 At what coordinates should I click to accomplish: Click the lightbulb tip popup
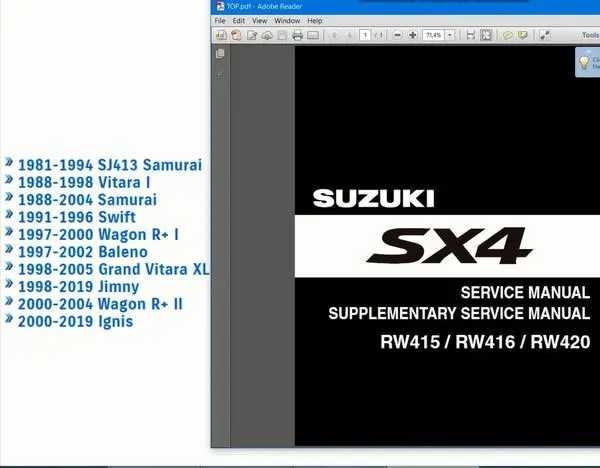pos(588,62)
